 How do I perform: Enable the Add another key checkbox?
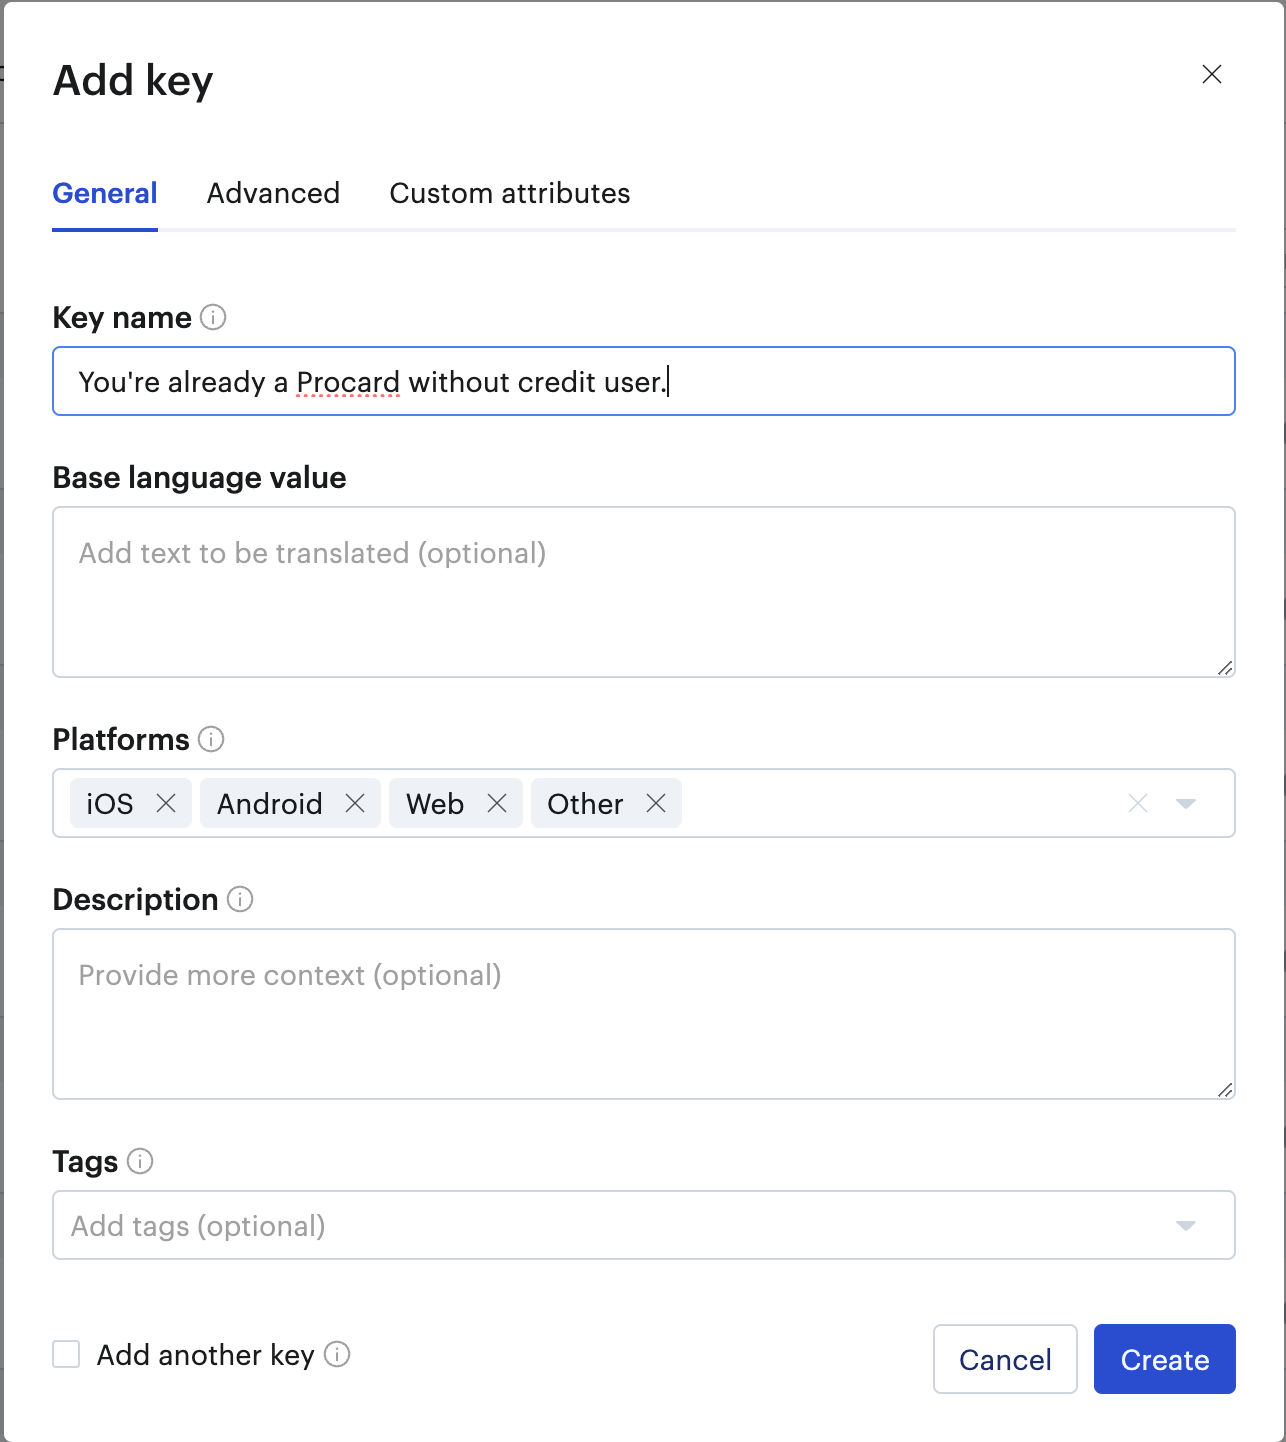click(x=66, y=1354)
